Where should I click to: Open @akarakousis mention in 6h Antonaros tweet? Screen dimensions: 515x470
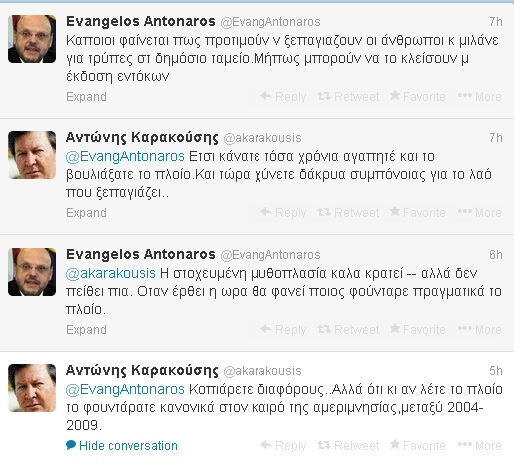pos(111,273)
